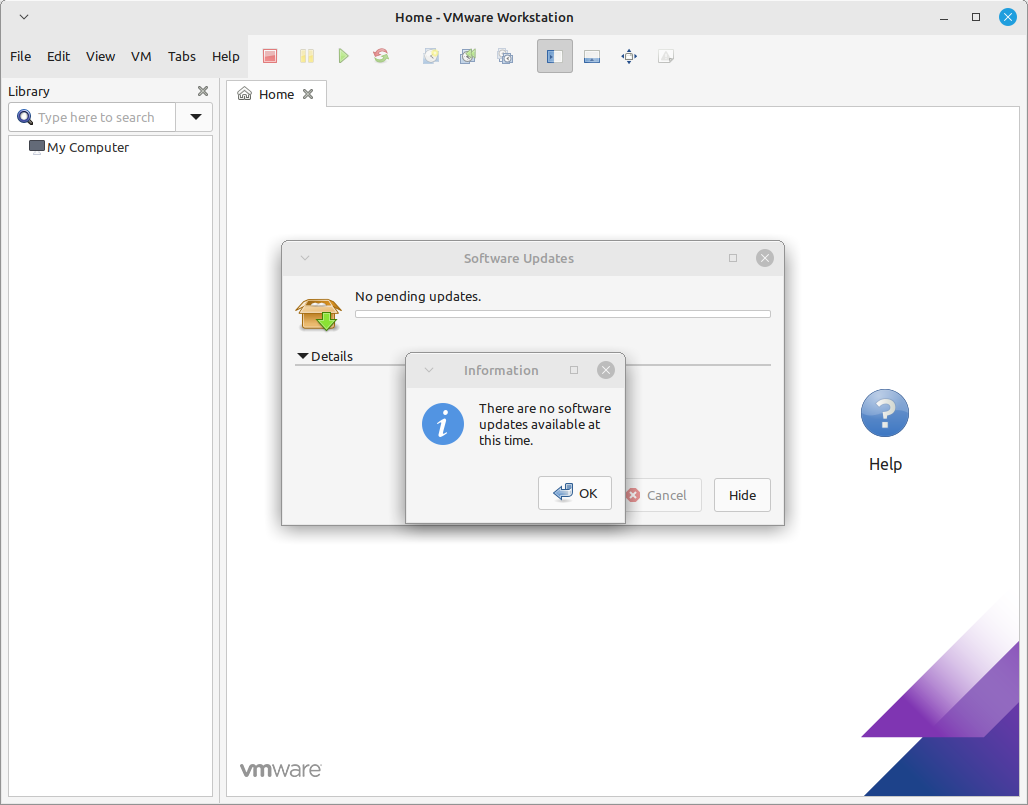Click the Take Snapshot clock icon
This screenshot has width=1028, height=805.
[431, 56]
